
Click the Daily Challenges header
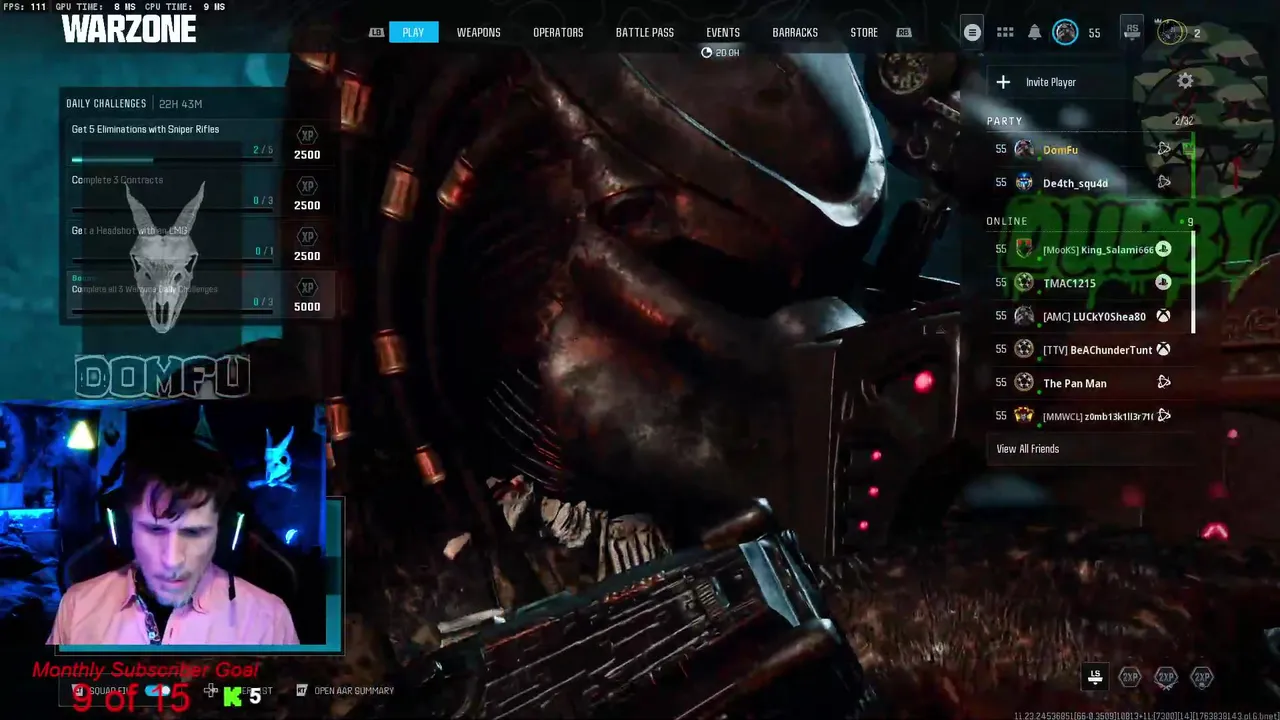pos(106,104)
